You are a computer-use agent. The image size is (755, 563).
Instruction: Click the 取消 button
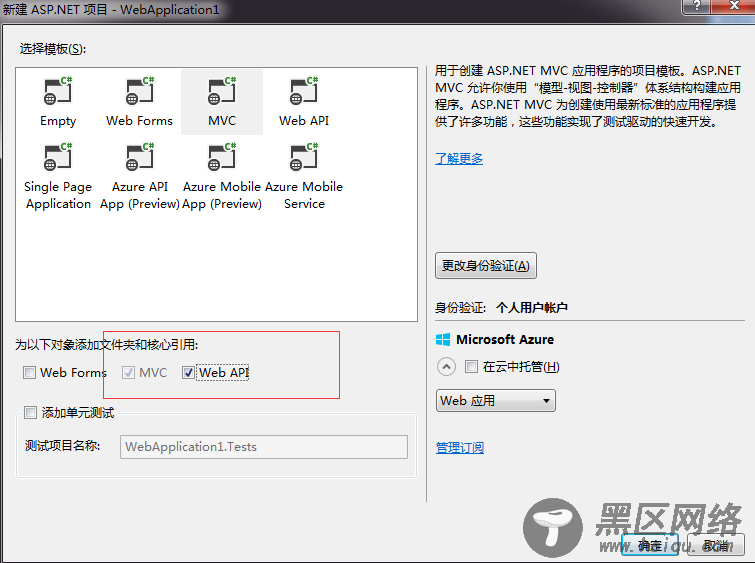pyautogui.click(x=716, y=545)
